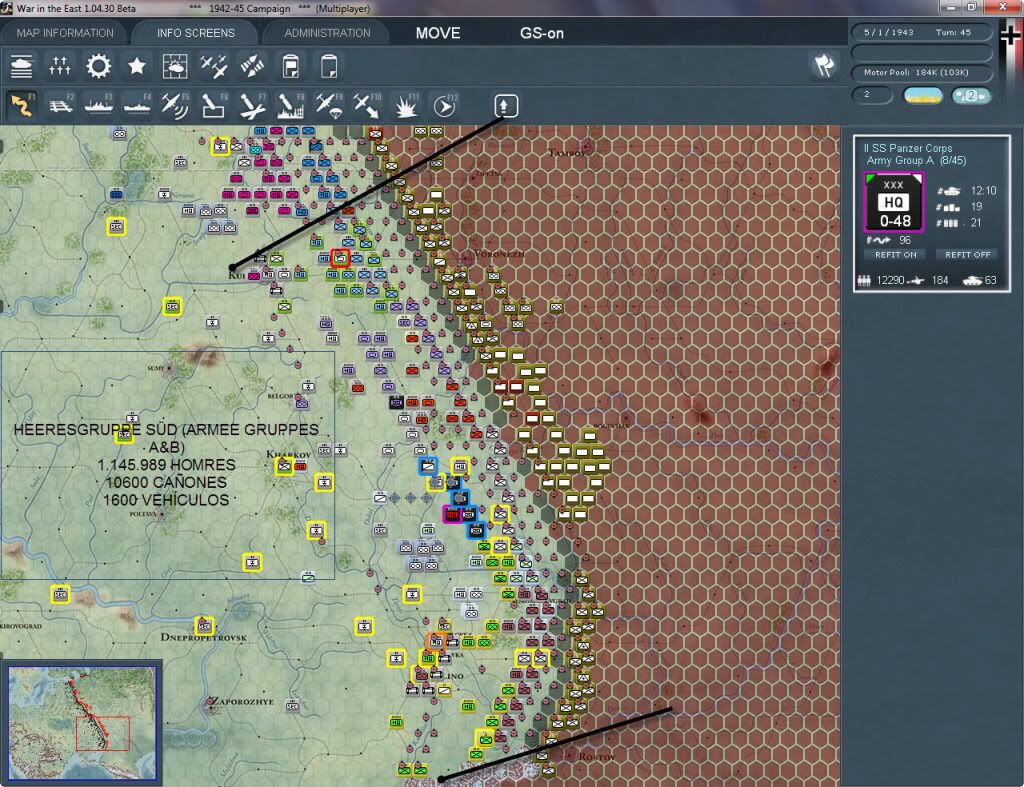The width and height of the screenshot is (1024, 787).
Task: Select the F9 air transport parachute icon
Action: click(329, 105)
